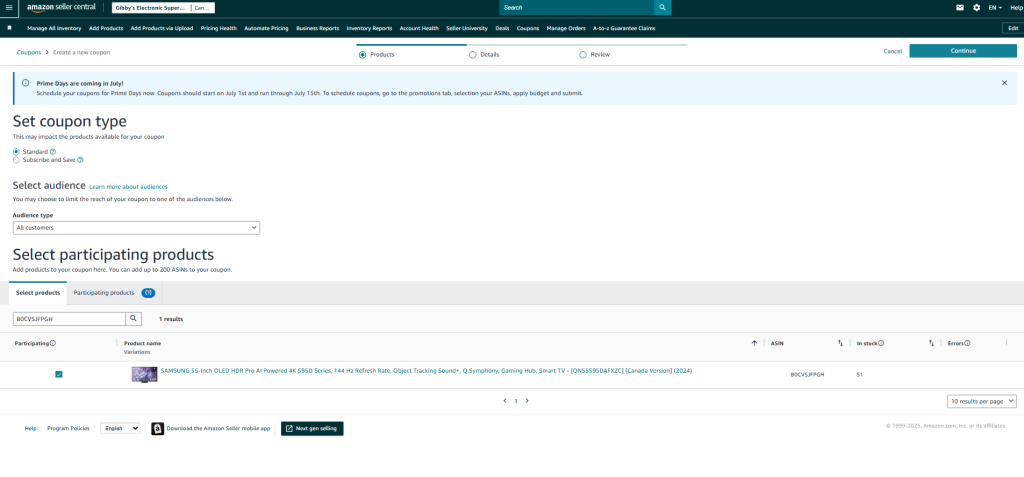Open the English language dropdown in footer
The image size is (1024, 477).
120,429
